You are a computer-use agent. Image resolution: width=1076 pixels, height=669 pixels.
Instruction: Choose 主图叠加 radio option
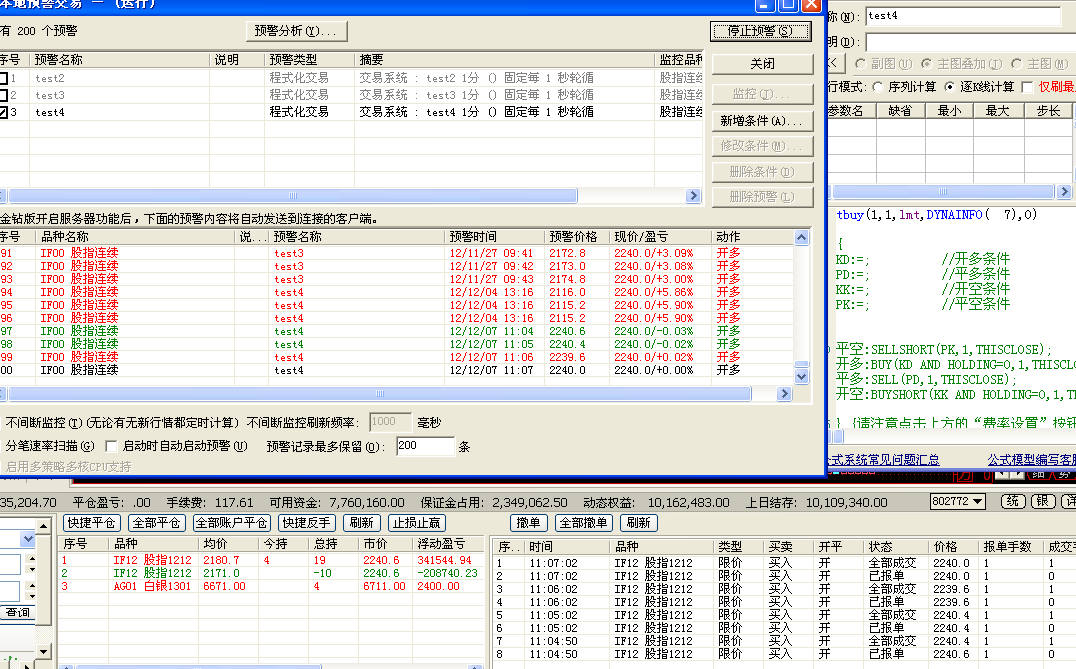(x=926, y=64)
